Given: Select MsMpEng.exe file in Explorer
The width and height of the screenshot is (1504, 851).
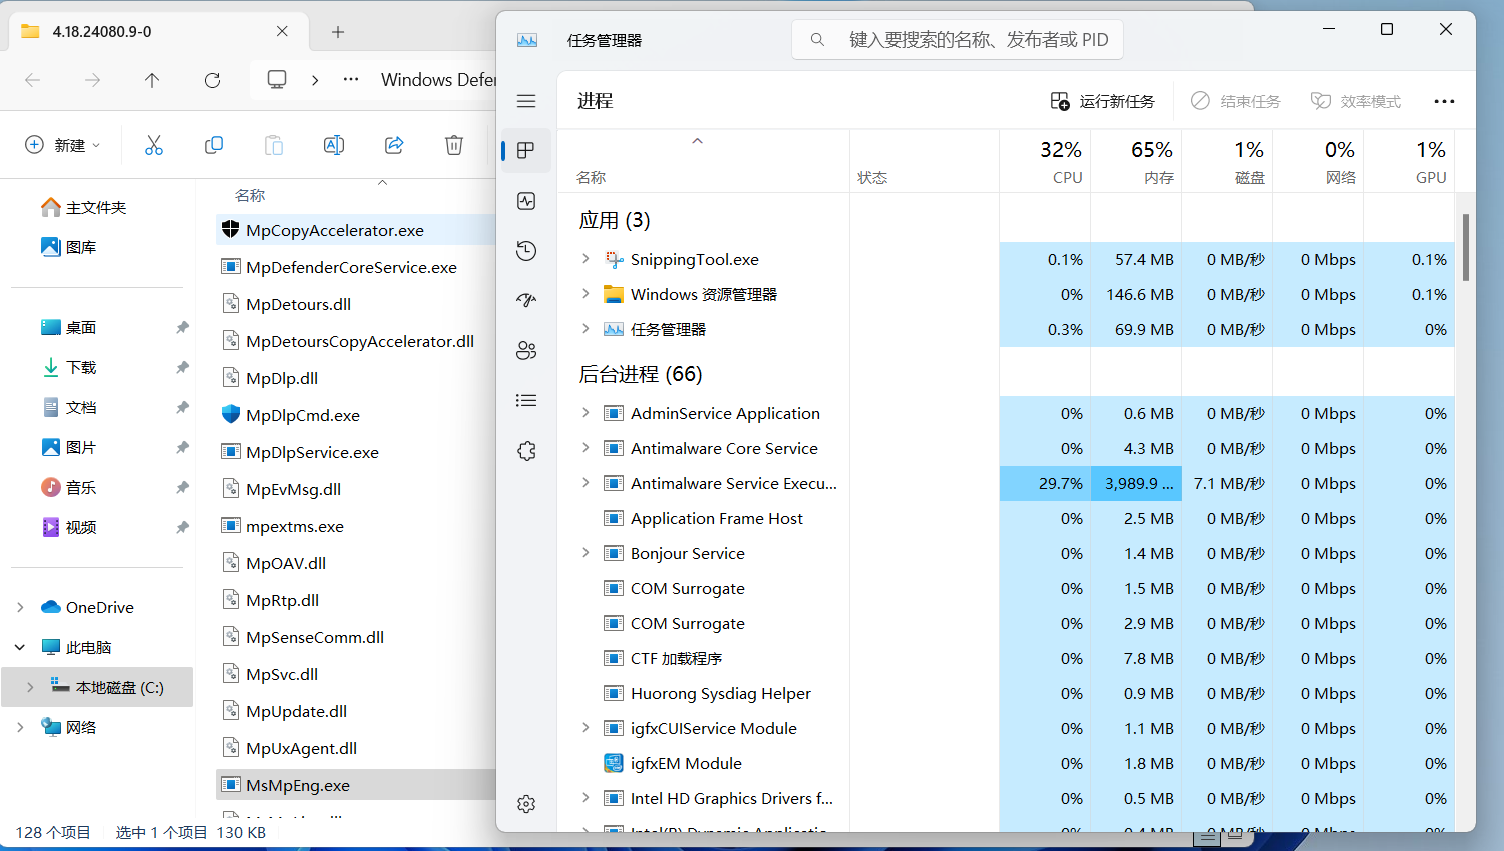Looking at the screenshot, I should (356, 785).
